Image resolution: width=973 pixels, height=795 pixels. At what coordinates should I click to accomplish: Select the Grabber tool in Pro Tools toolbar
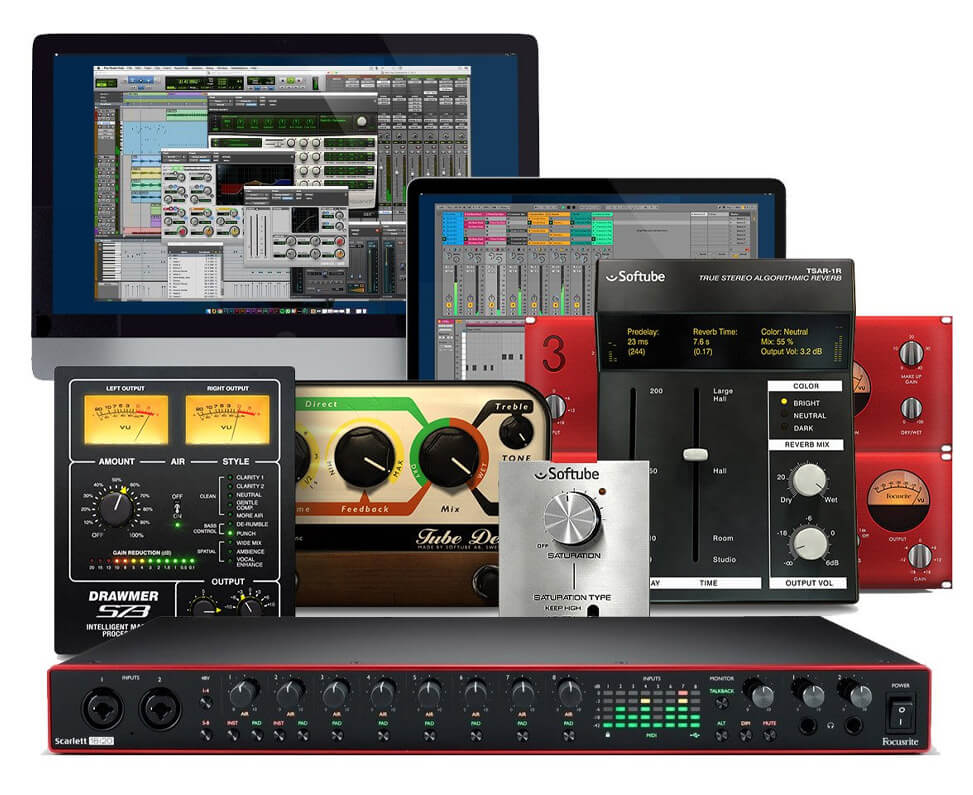click(144, 81)
